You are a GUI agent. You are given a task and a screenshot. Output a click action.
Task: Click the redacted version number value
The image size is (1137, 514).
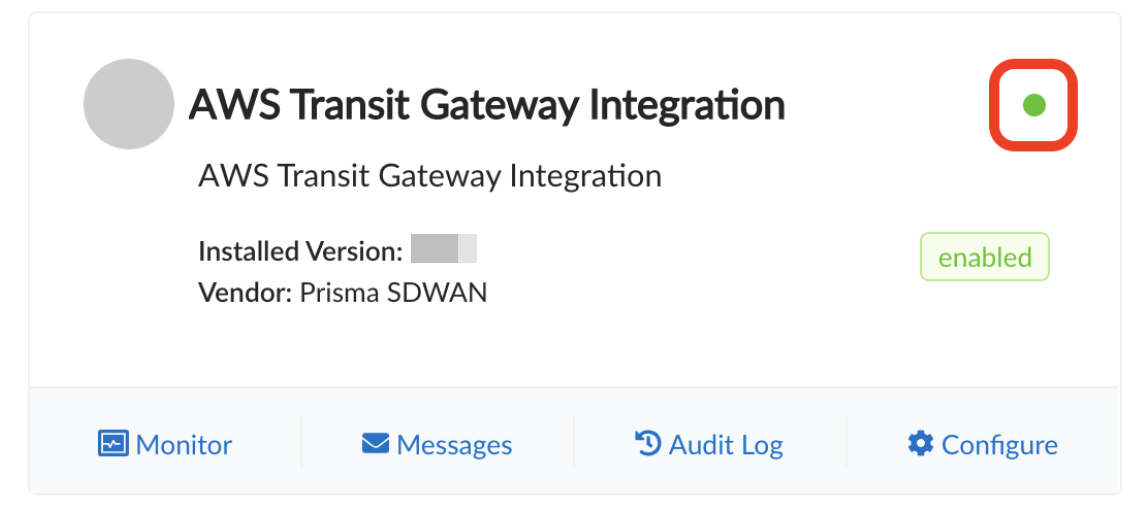[x=443, y=250]
